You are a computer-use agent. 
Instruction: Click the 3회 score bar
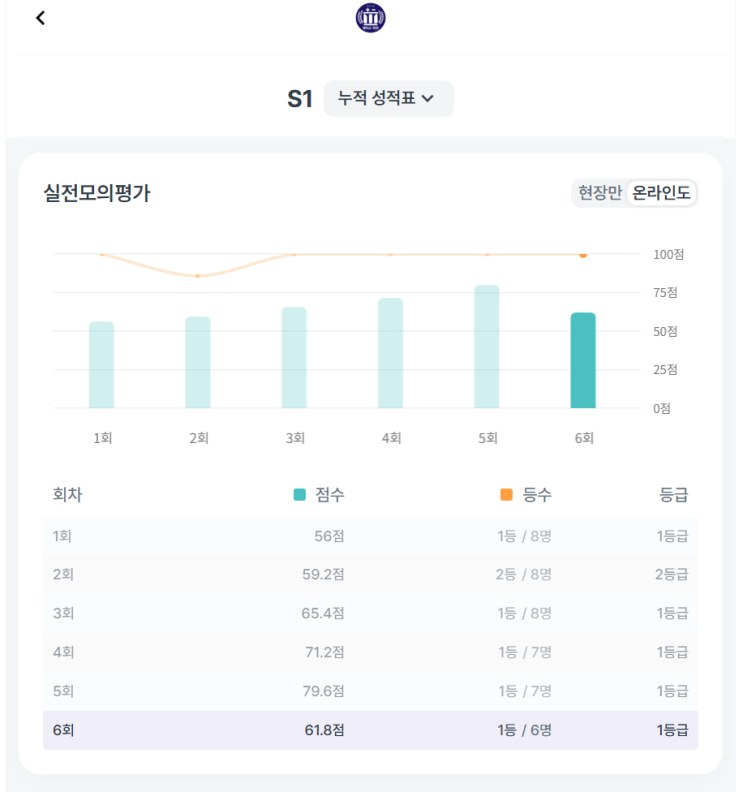[x=294, y=358]
